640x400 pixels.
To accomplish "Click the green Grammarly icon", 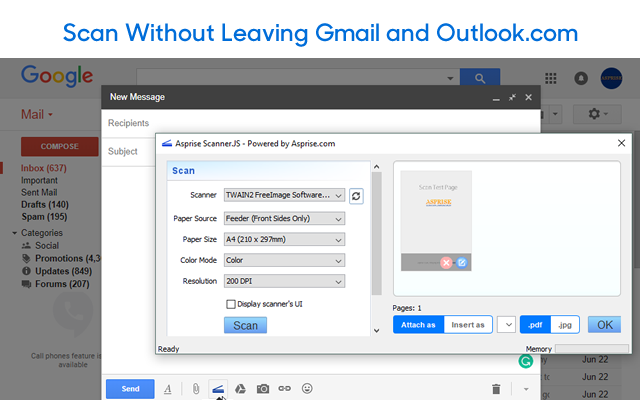I will 526,361.
